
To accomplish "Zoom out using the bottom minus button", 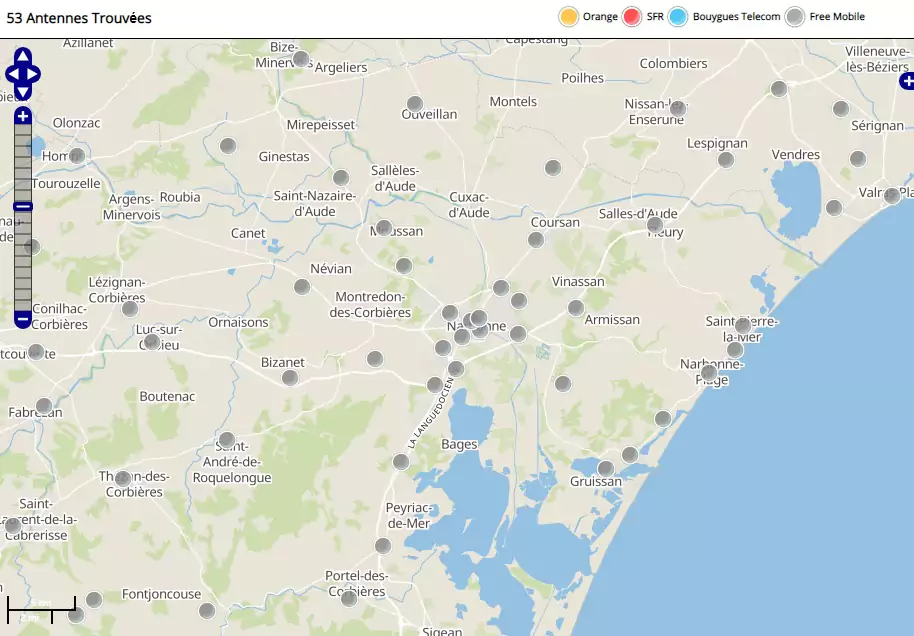I will tap(23, 320).
